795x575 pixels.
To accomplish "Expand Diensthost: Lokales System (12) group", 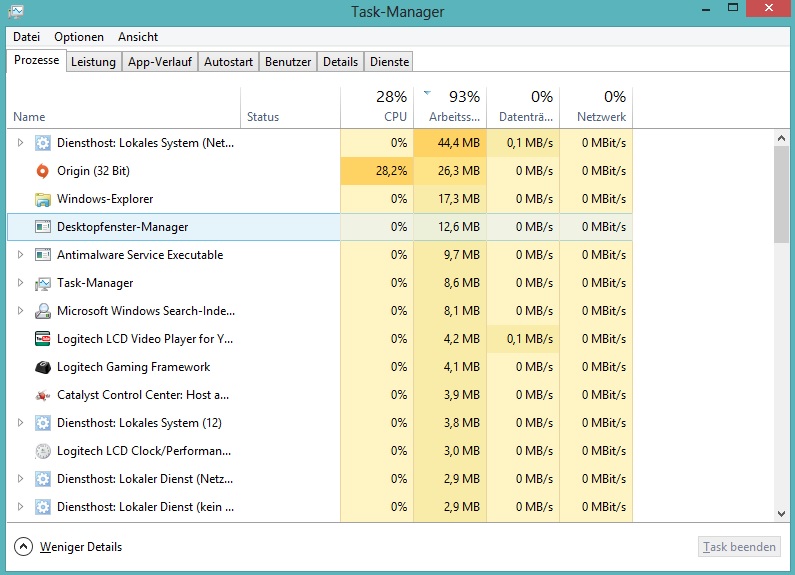I will [20, 422].
